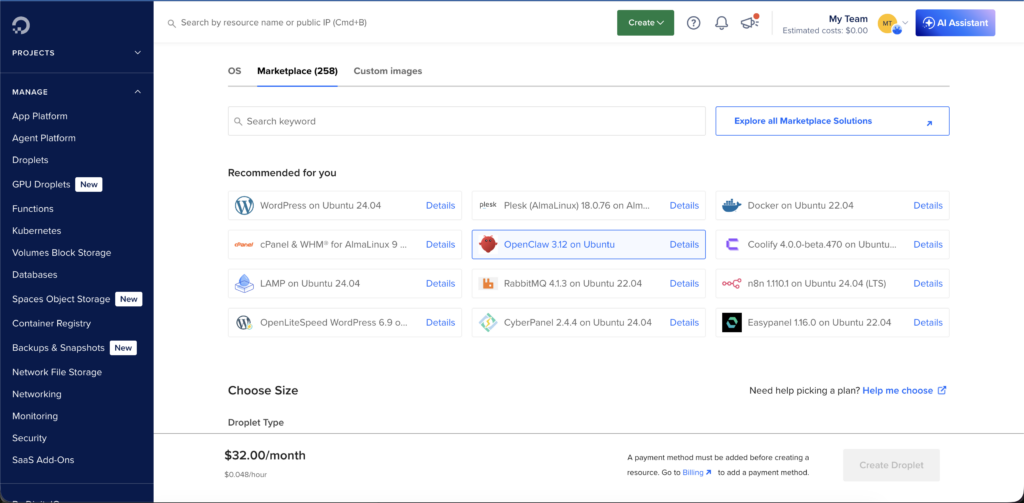Collapse the Manage section chevron
Viewport: 1024px width, 503px height.
click(x=138, y=92)
